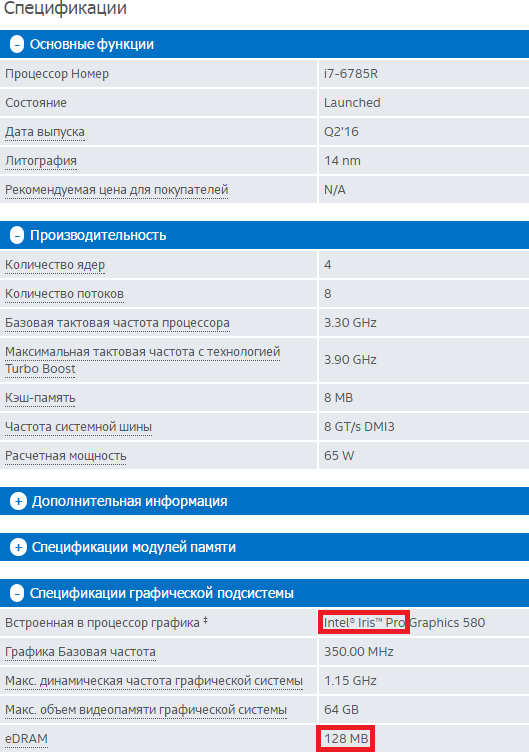This screenshot has width=529, height=752.
Task: Open the Спецификации модулей памяти header
Action: point(264,547)
